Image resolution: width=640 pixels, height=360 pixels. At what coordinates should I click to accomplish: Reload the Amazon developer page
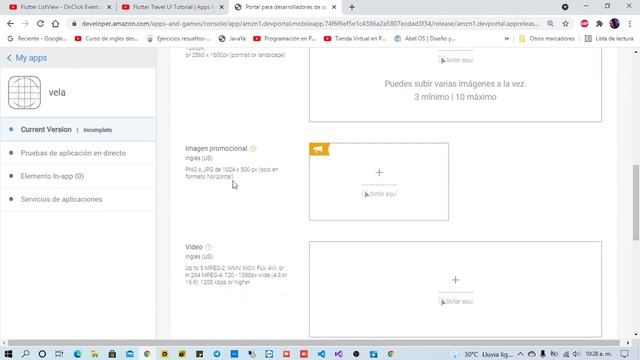40,24
